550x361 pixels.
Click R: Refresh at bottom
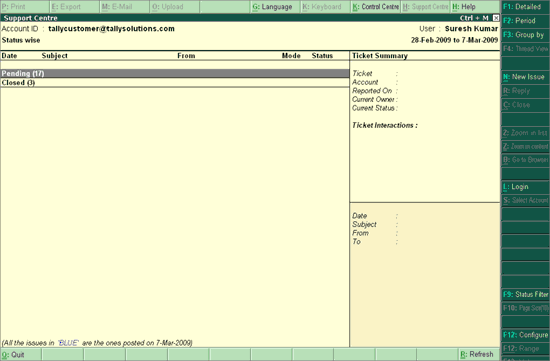coord(479,355)
